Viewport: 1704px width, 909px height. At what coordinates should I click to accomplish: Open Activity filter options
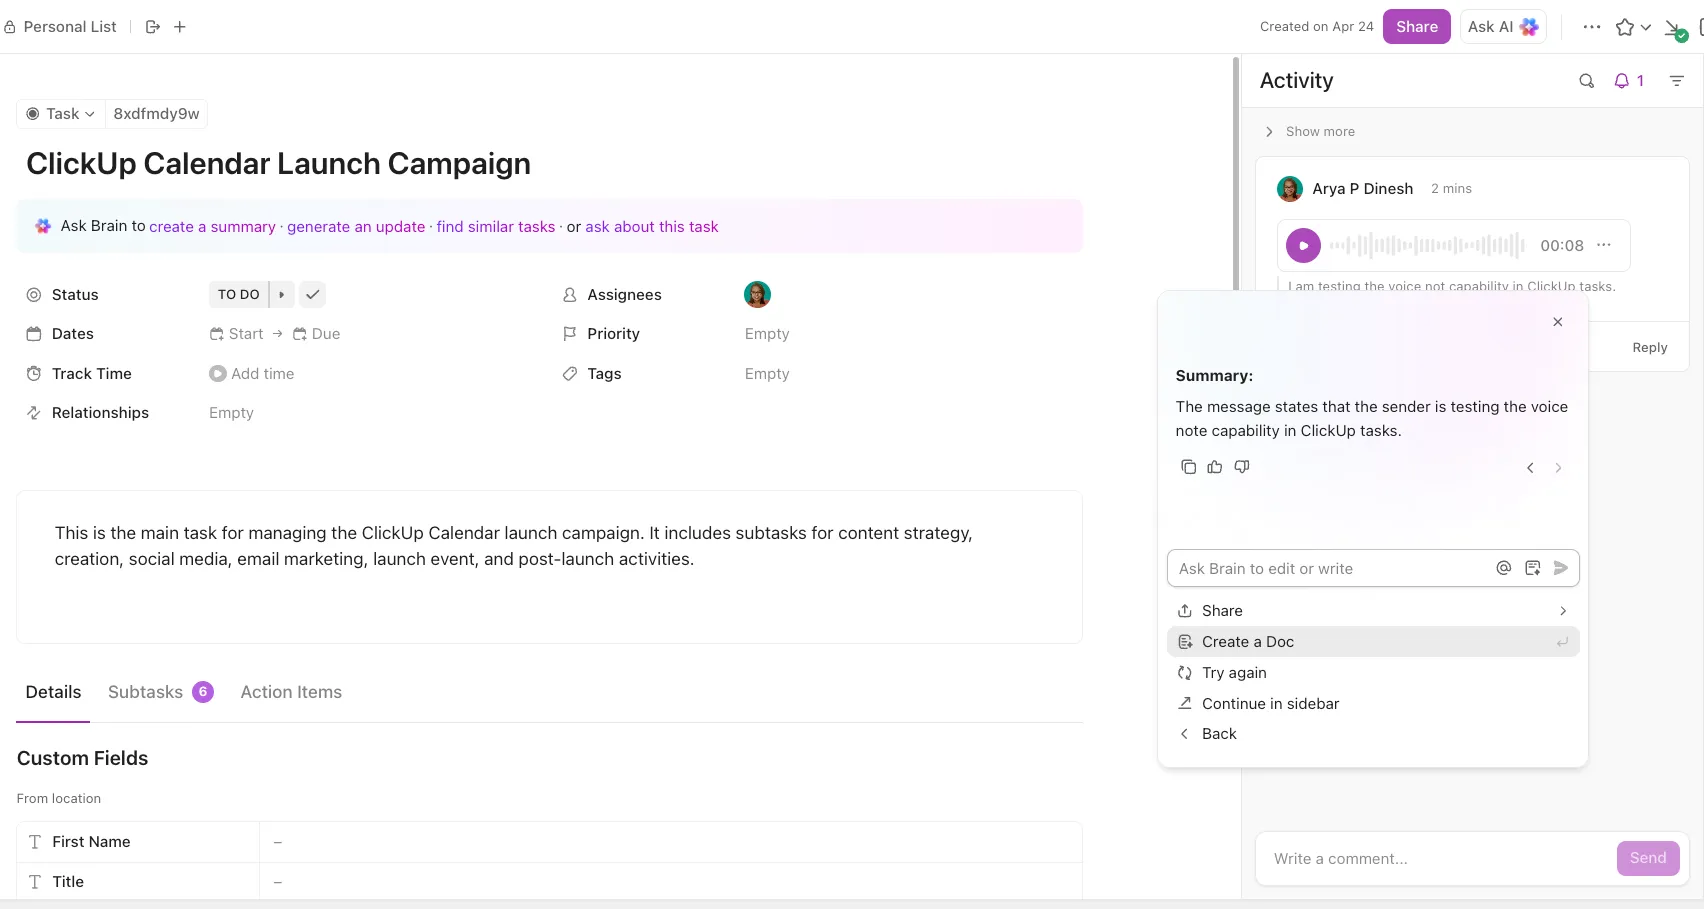[1677, 81]
